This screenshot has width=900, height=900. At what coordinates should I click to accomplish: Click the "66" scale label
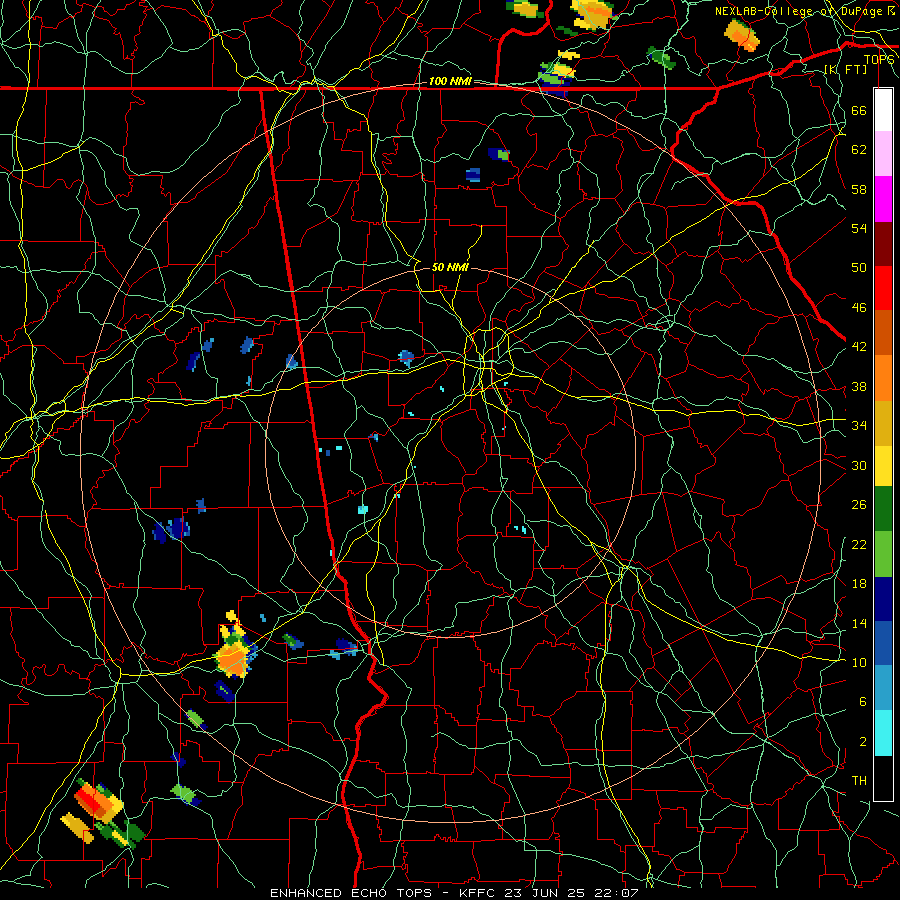coord(859,110)
